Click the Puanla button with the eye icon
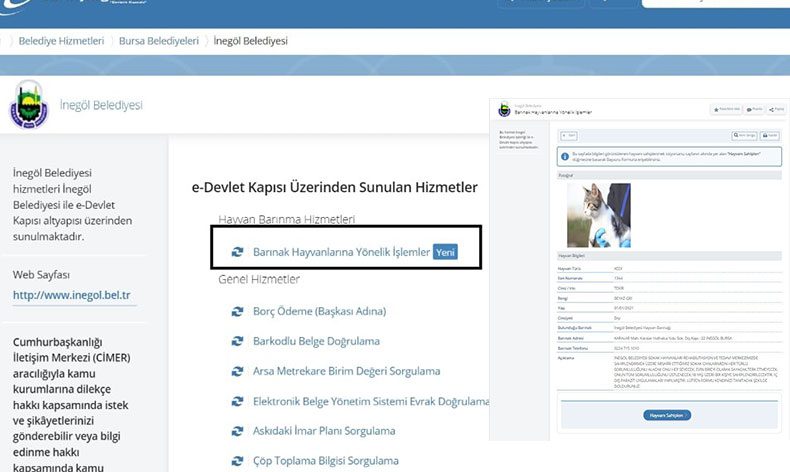This screenshot has height=472, width=790. (754, 109)
